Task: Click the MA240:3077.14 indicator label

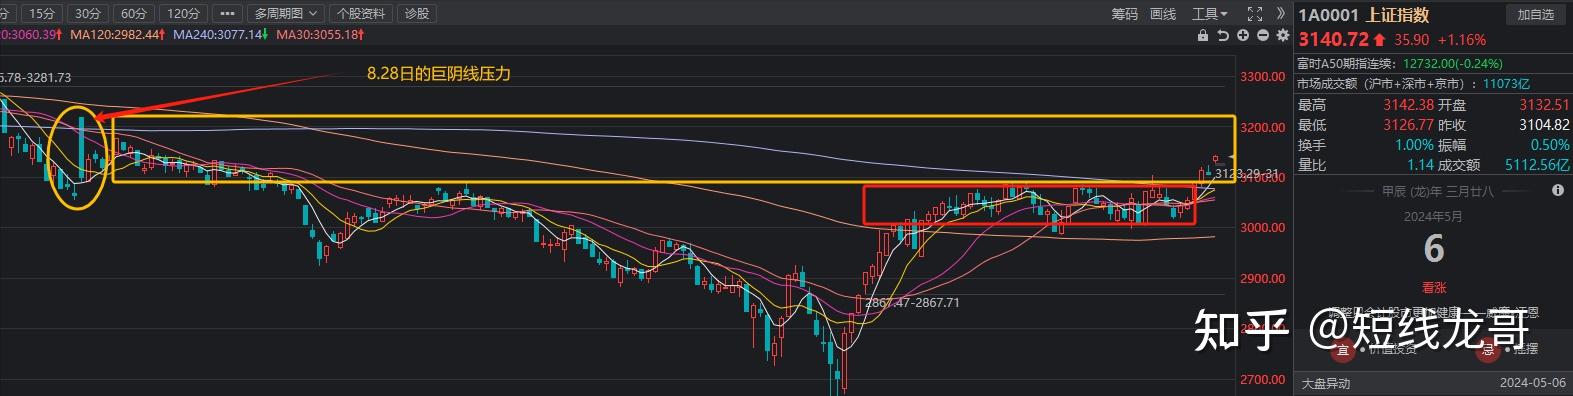Action: point(220,35)
